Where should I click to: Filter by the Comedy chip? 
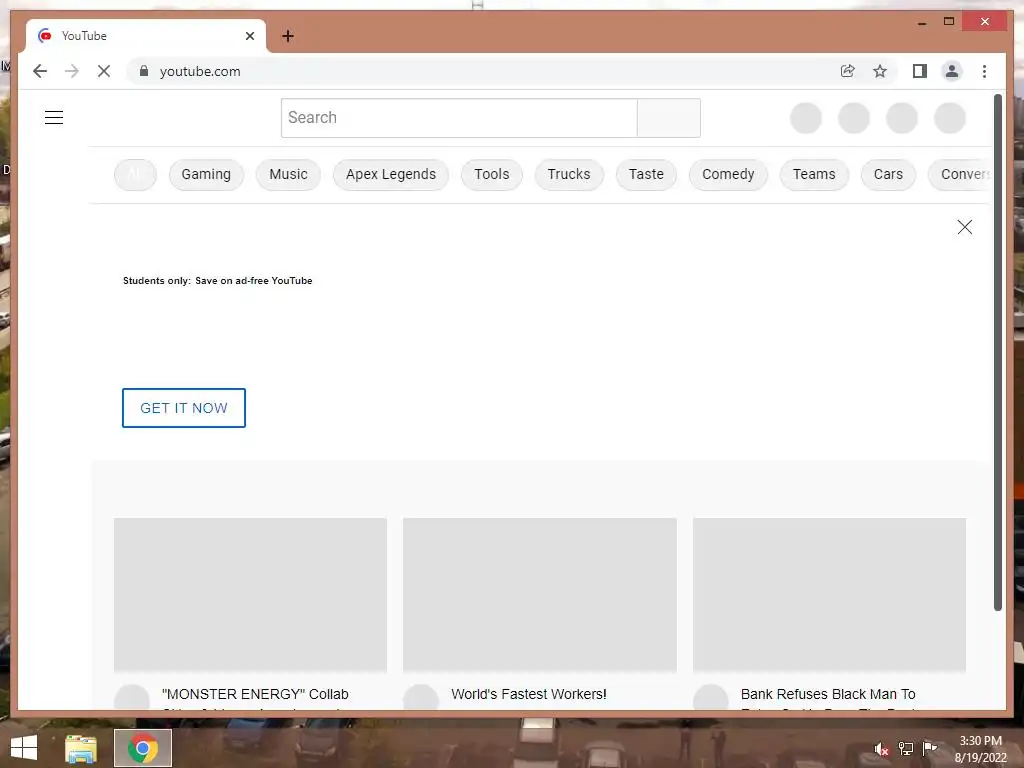pos(728,174)
